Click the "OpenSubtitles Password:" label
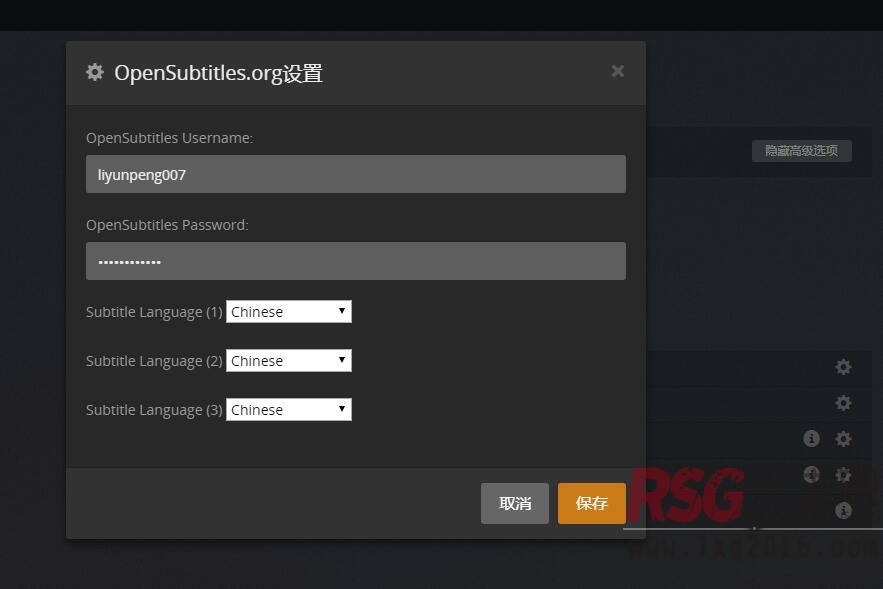883x589 pixels. click(167, 225)
